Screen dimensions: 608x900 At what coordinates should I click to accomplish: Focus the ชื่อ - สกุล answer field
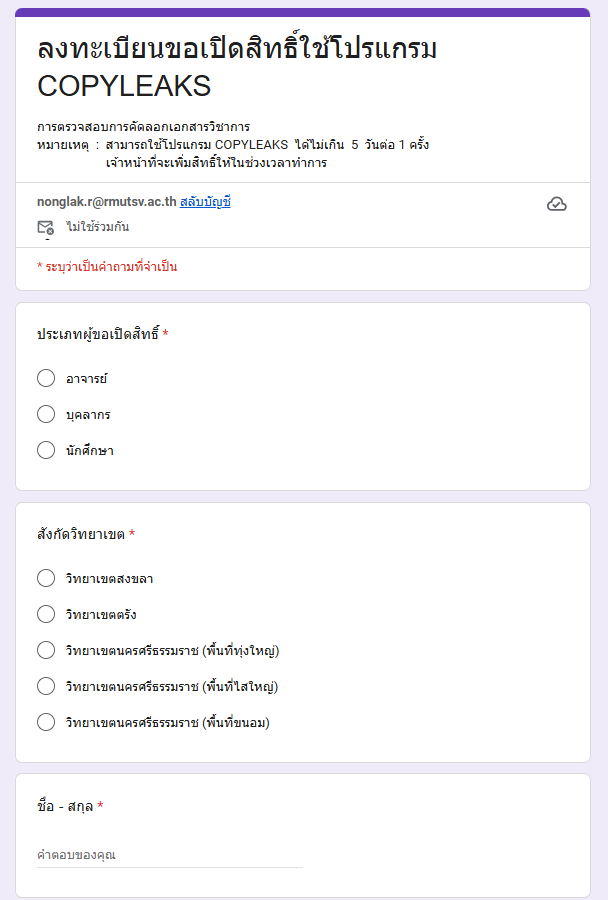pyautogui.click(x=170, y=855)
